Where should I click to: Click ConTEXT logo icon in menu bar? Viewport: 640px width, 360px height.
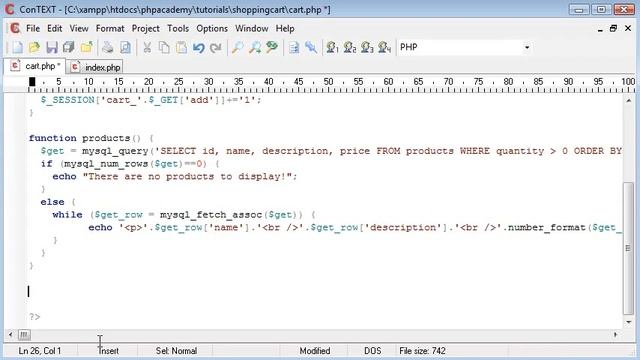pos(15,28)
